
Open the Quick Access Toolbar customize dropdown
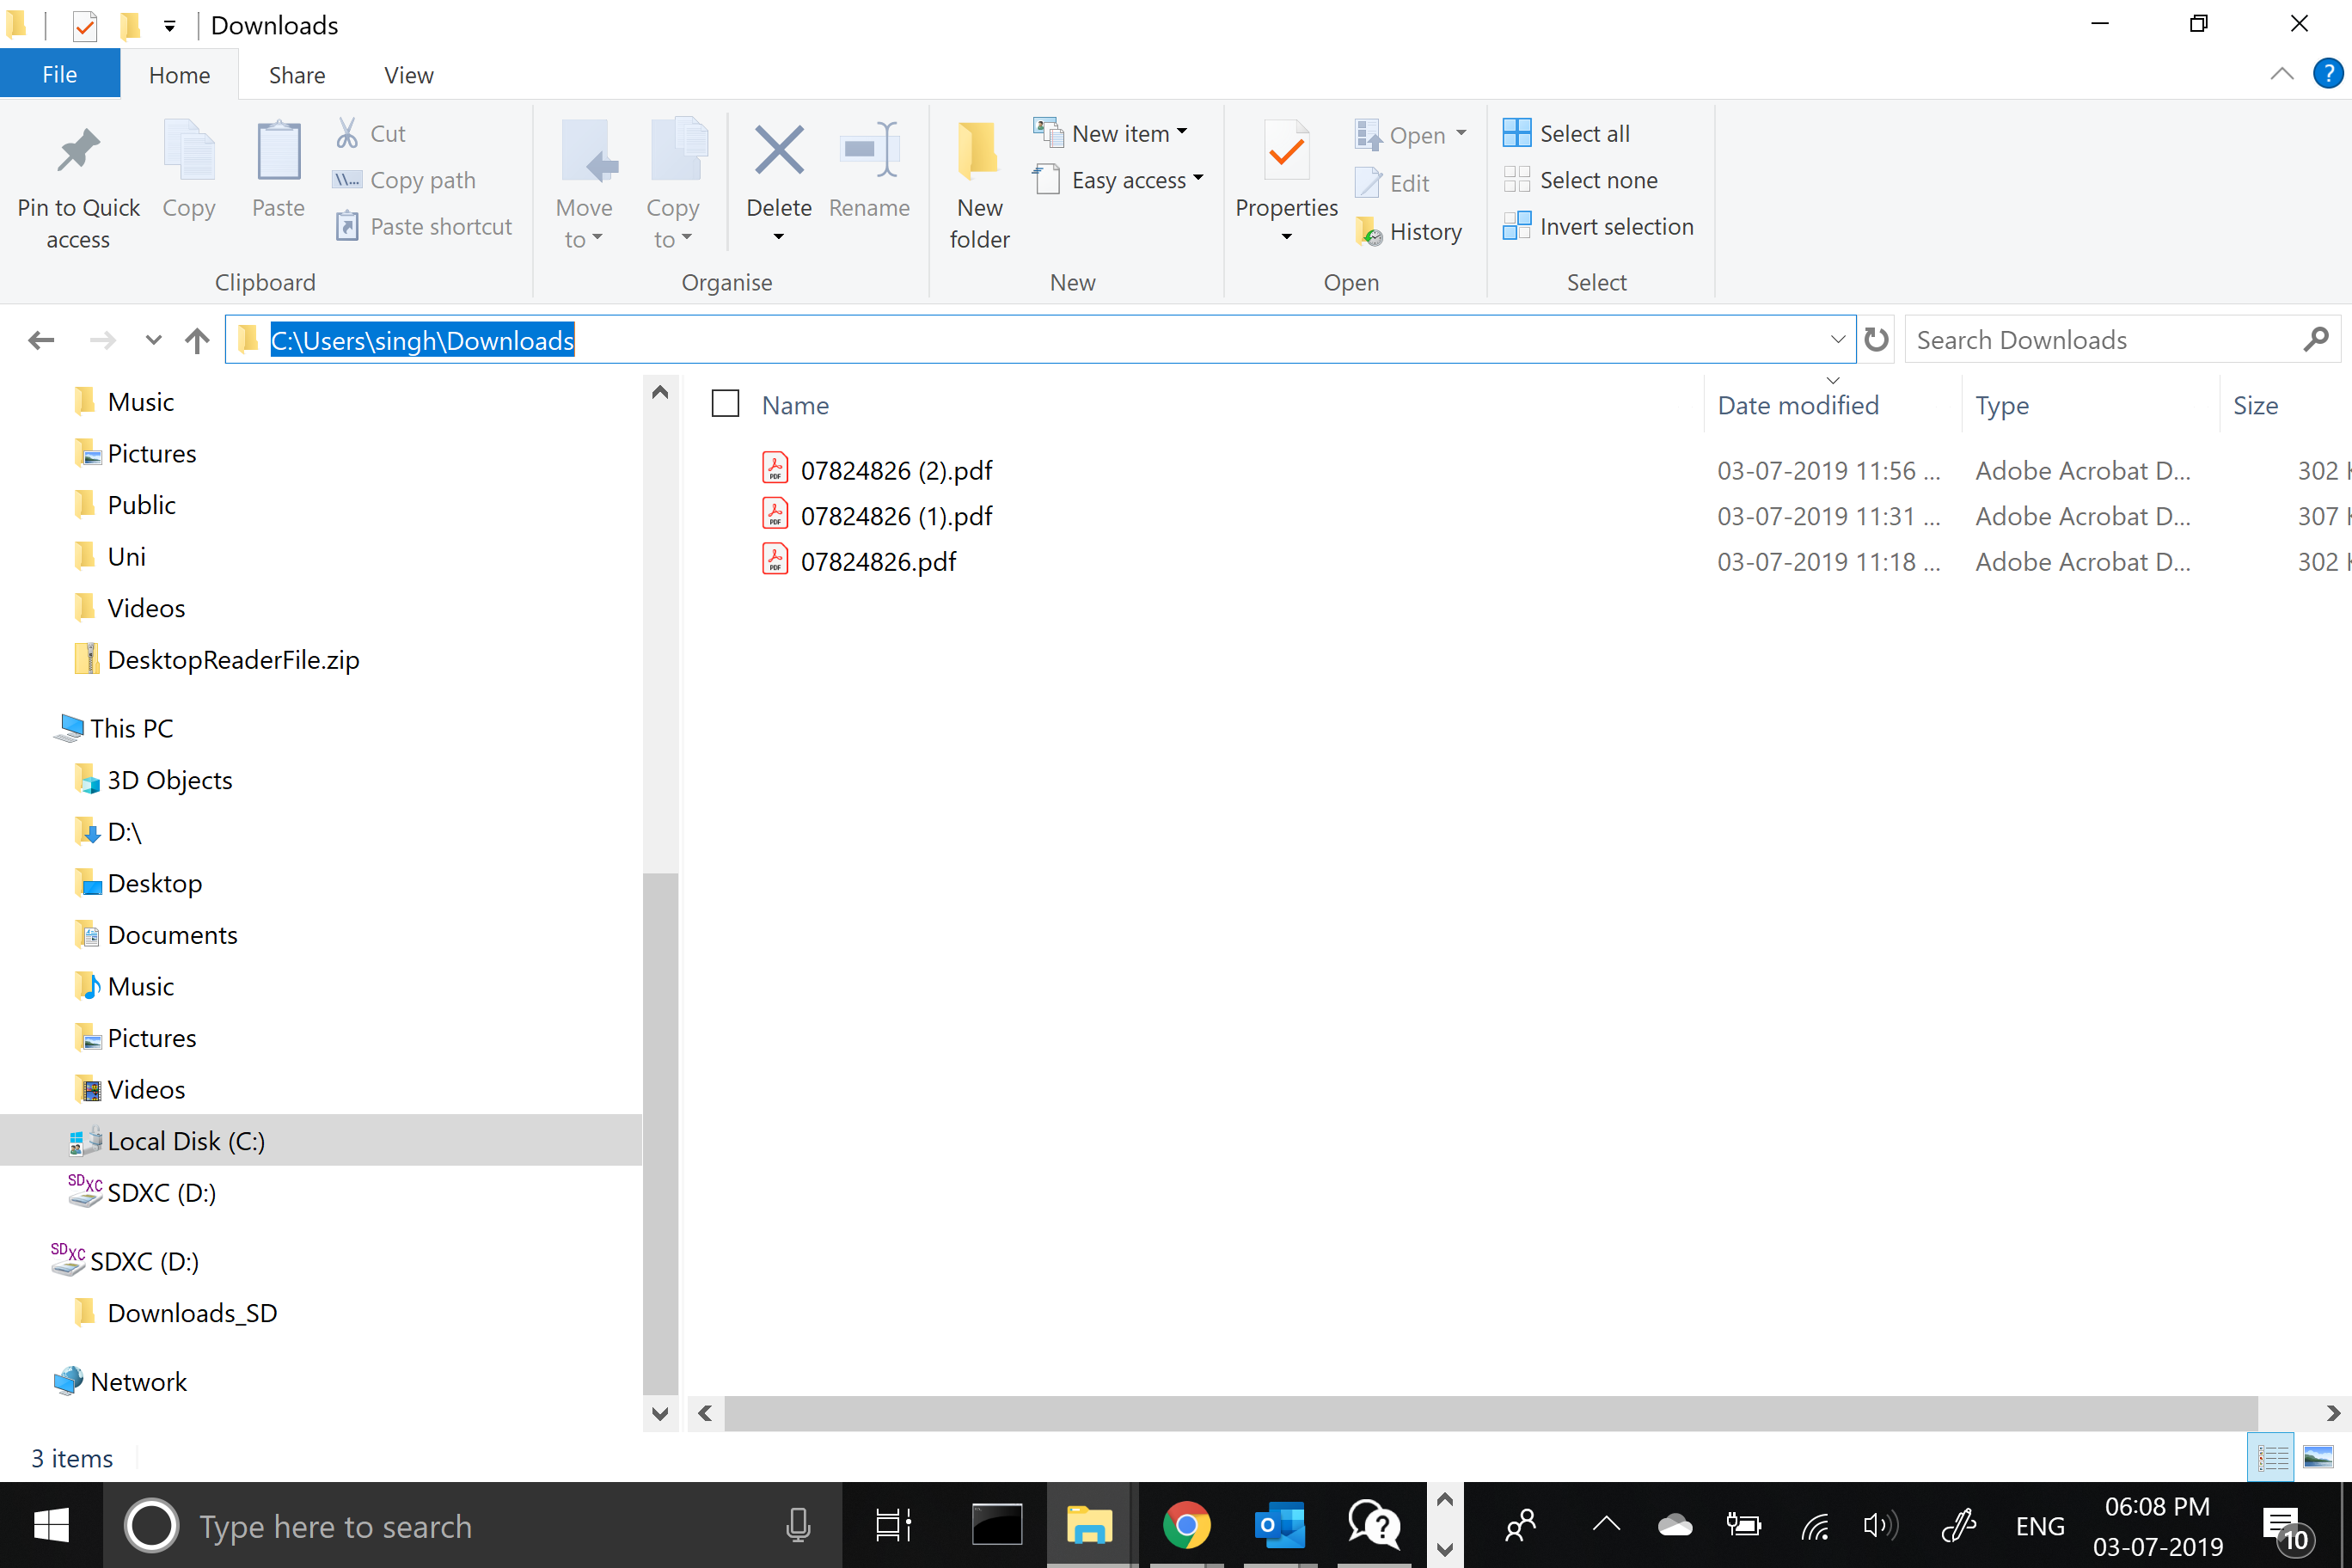click(x=169, y=26)
